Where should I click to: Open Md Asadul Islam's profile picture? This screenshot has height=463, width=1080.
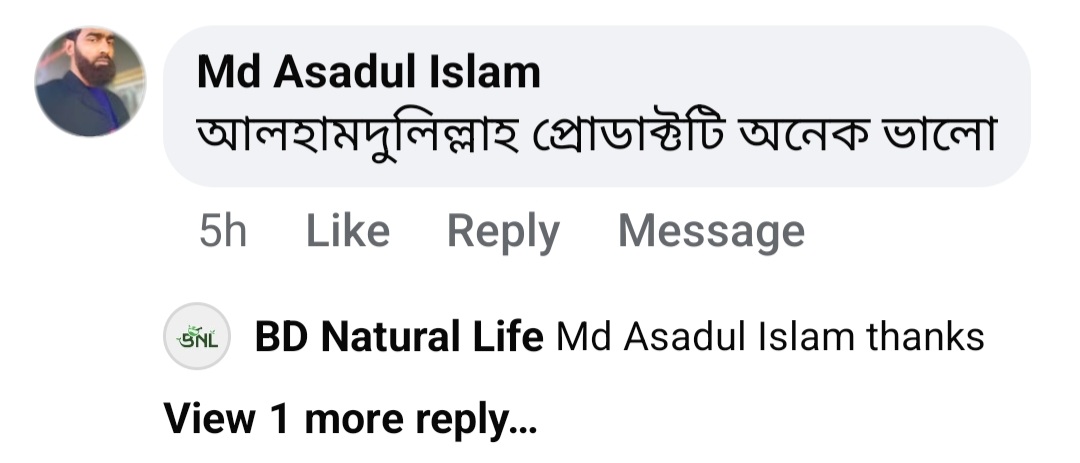pyautogui.click(x=91, y=81)
